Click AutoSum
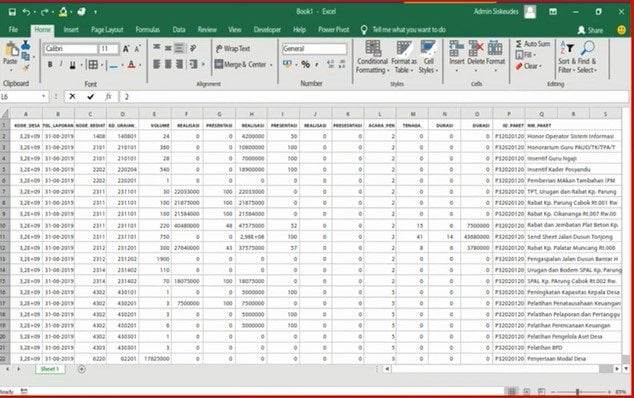634x398 pixels. (533, 44)
